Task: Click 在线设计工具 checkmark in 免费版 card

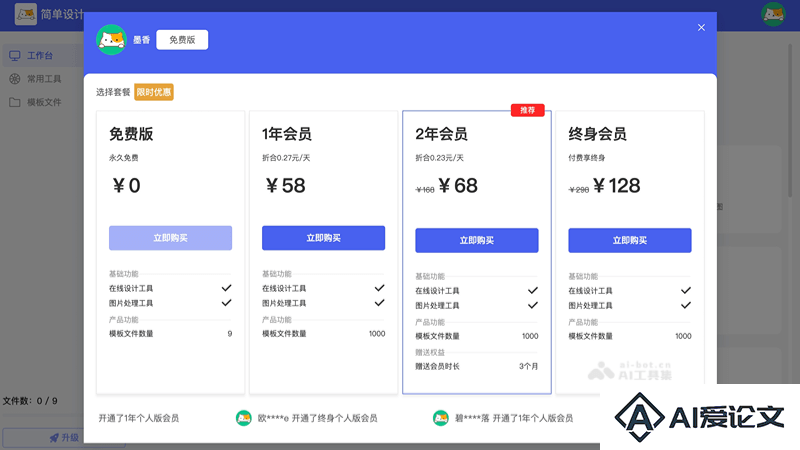Action: pos(227,288)
